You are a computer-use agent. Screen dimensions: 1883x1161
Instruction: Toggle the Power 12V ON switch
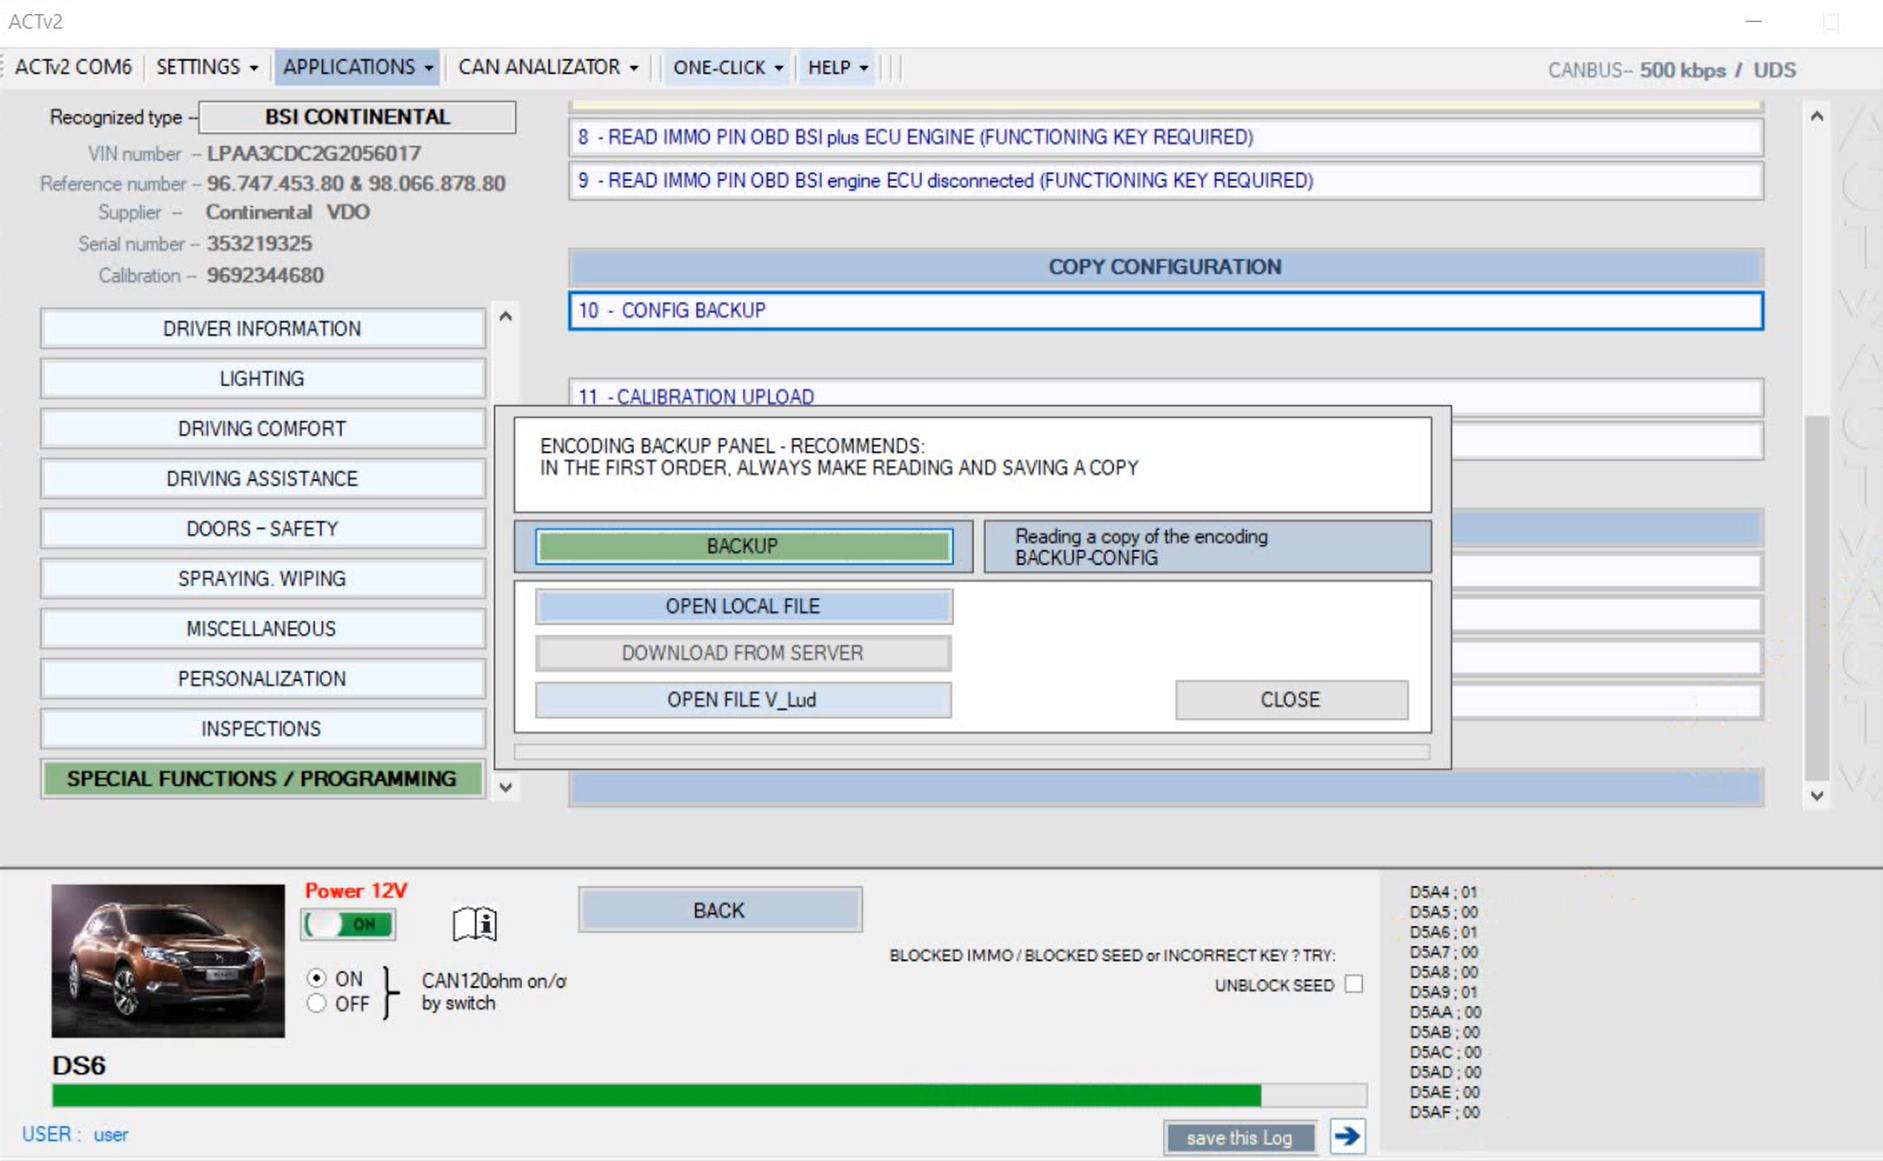[x=349, y=924]
